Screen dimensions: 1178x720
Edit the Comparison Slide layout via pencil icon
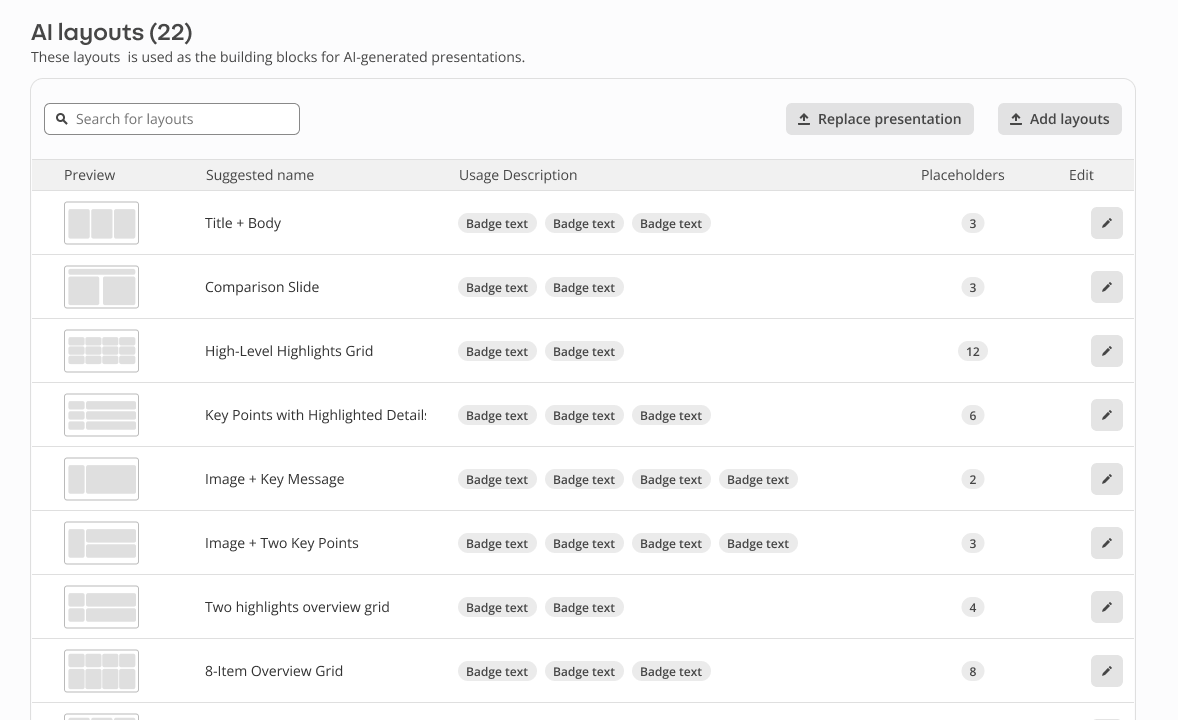pyautogui.click(x=1107, y=287)
